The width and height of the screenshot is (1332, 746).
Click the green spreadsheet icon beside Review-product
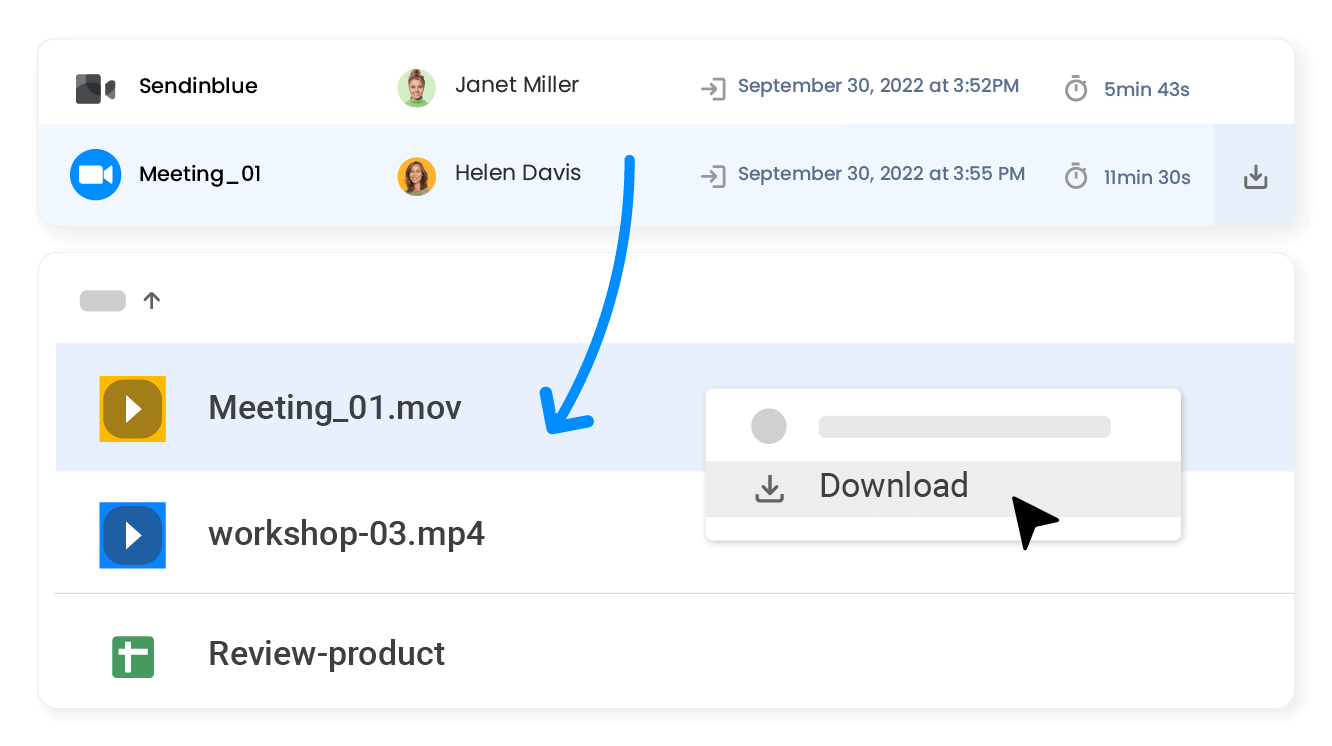tap(132, 655)
